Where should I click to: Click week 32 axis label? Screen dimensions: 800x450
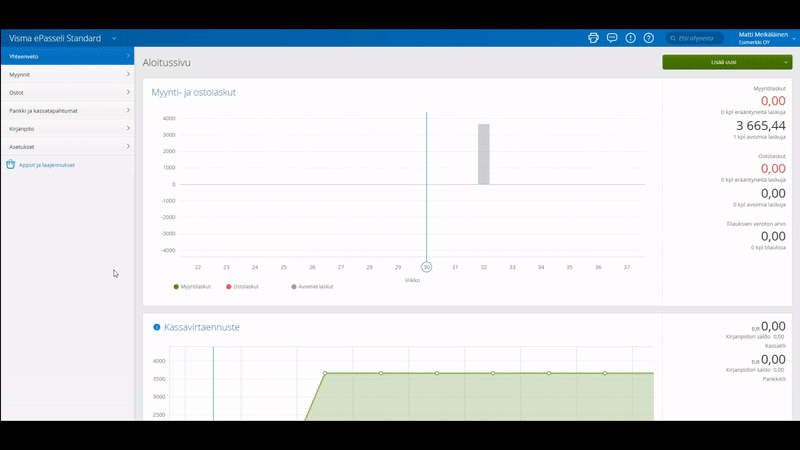pyautogui.click(x=484, y=267)
